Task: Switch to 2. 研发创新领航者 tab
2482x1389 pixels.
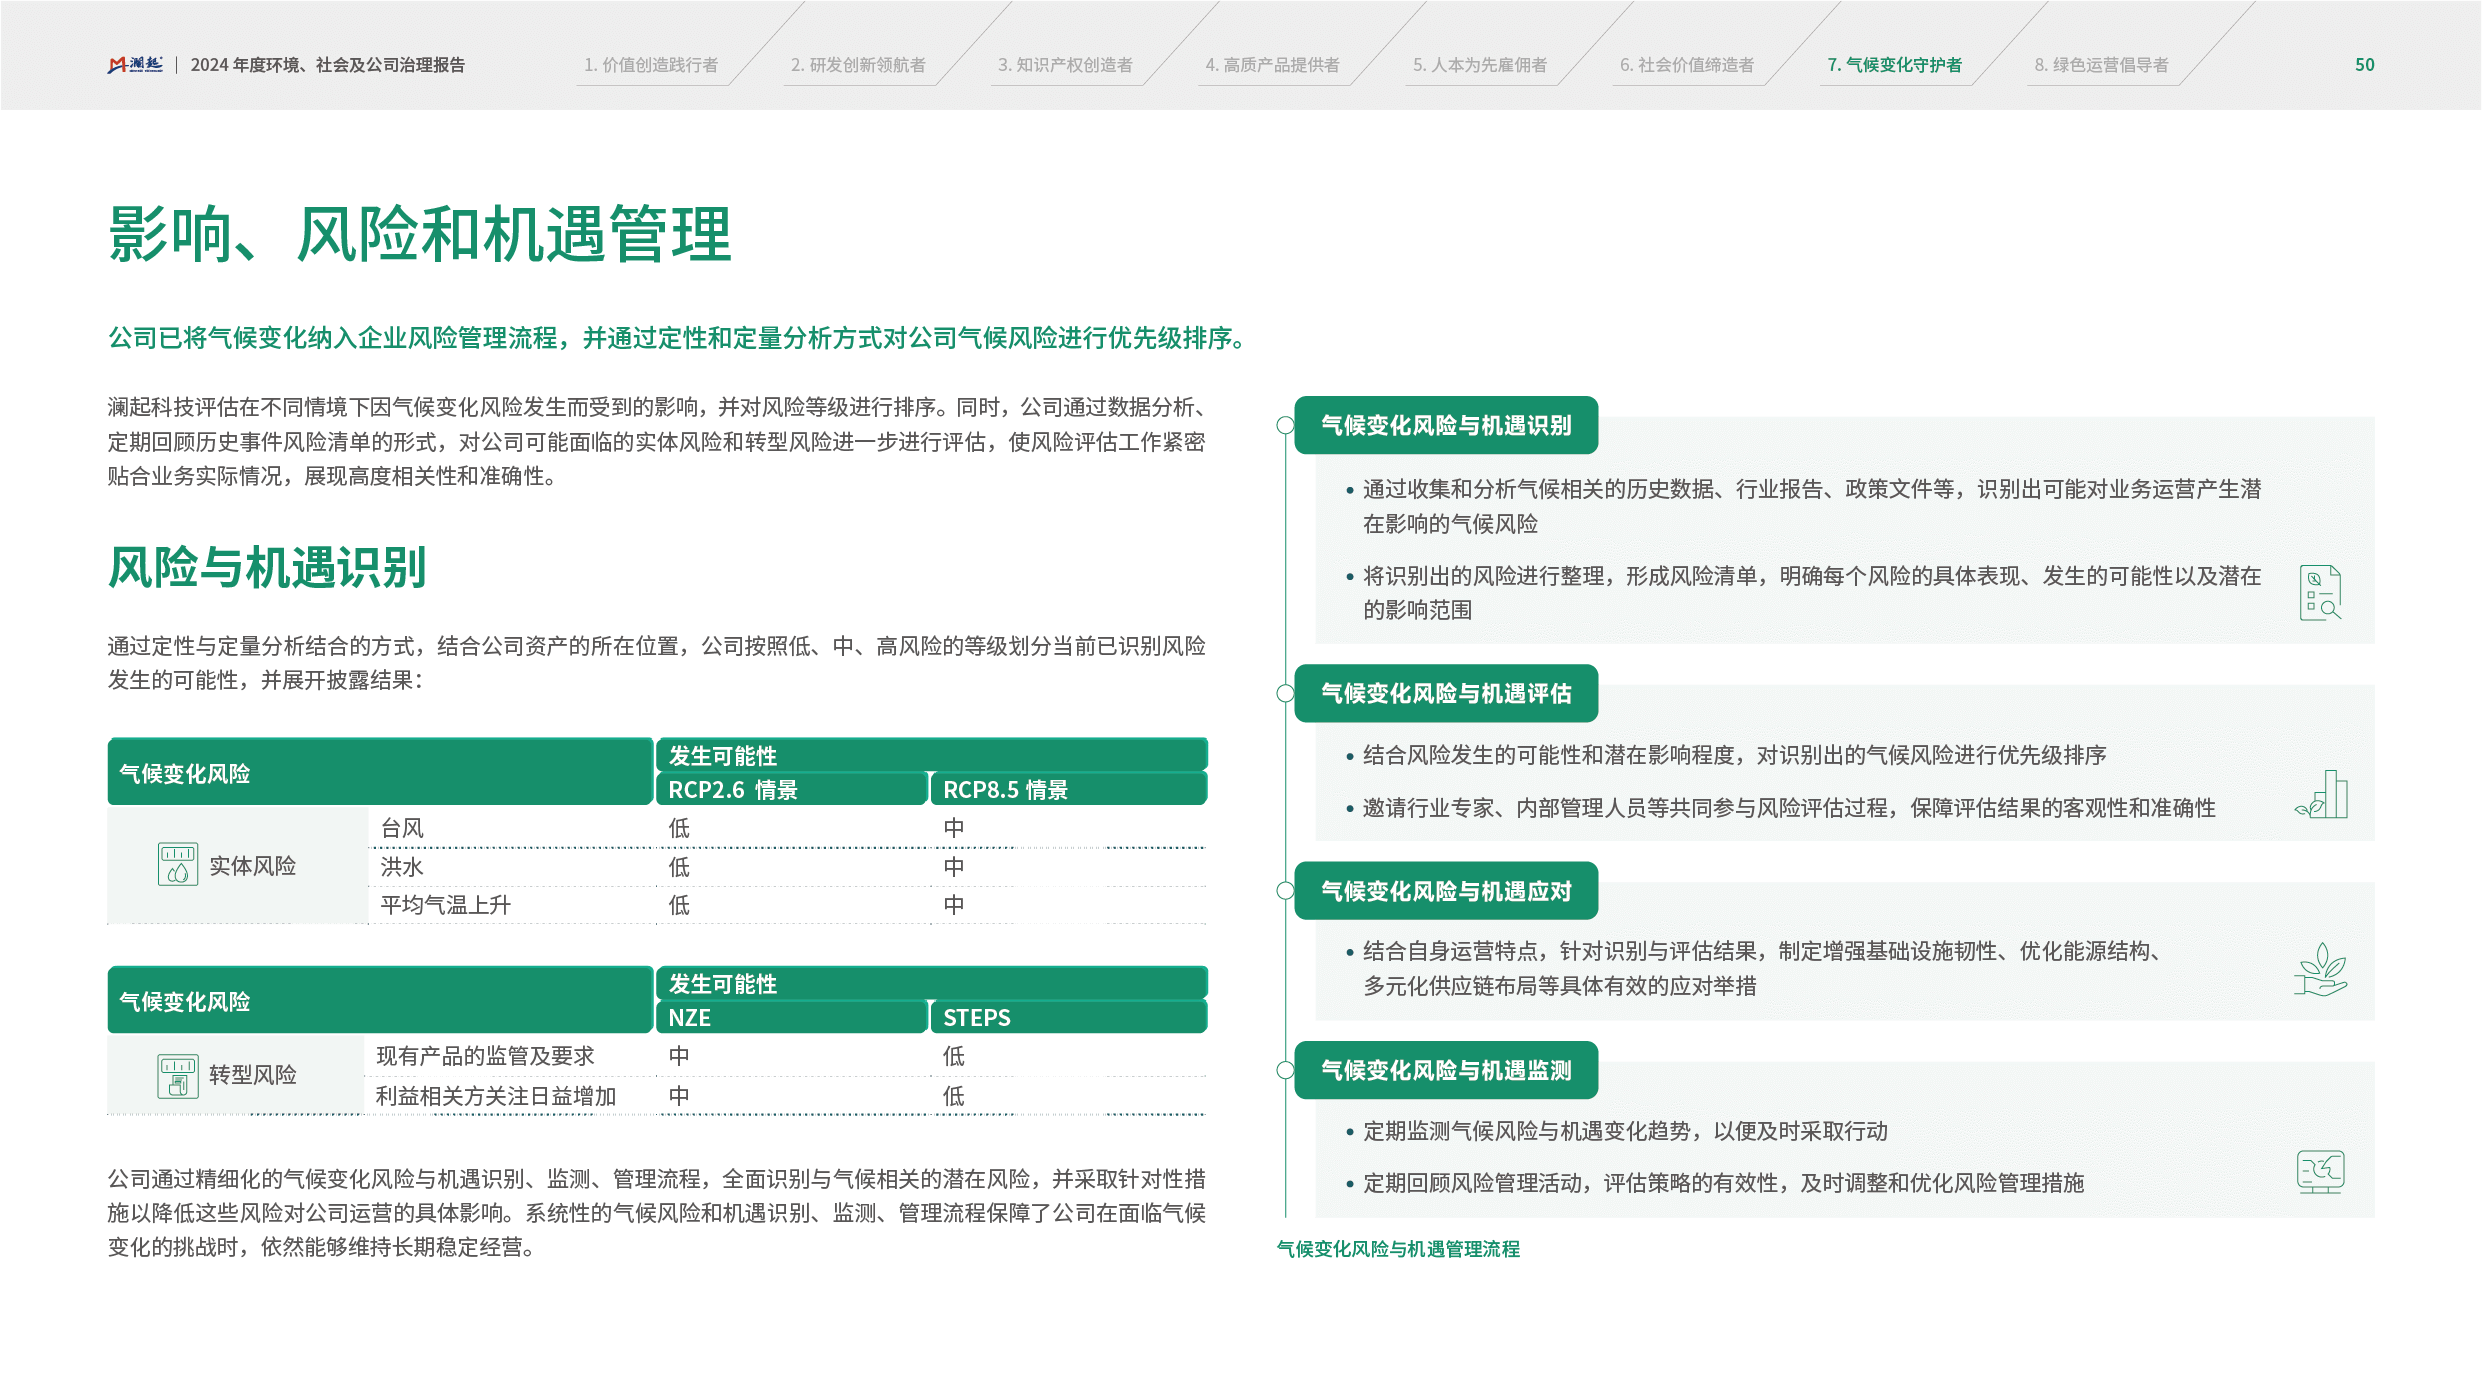Action: point(858,65)
